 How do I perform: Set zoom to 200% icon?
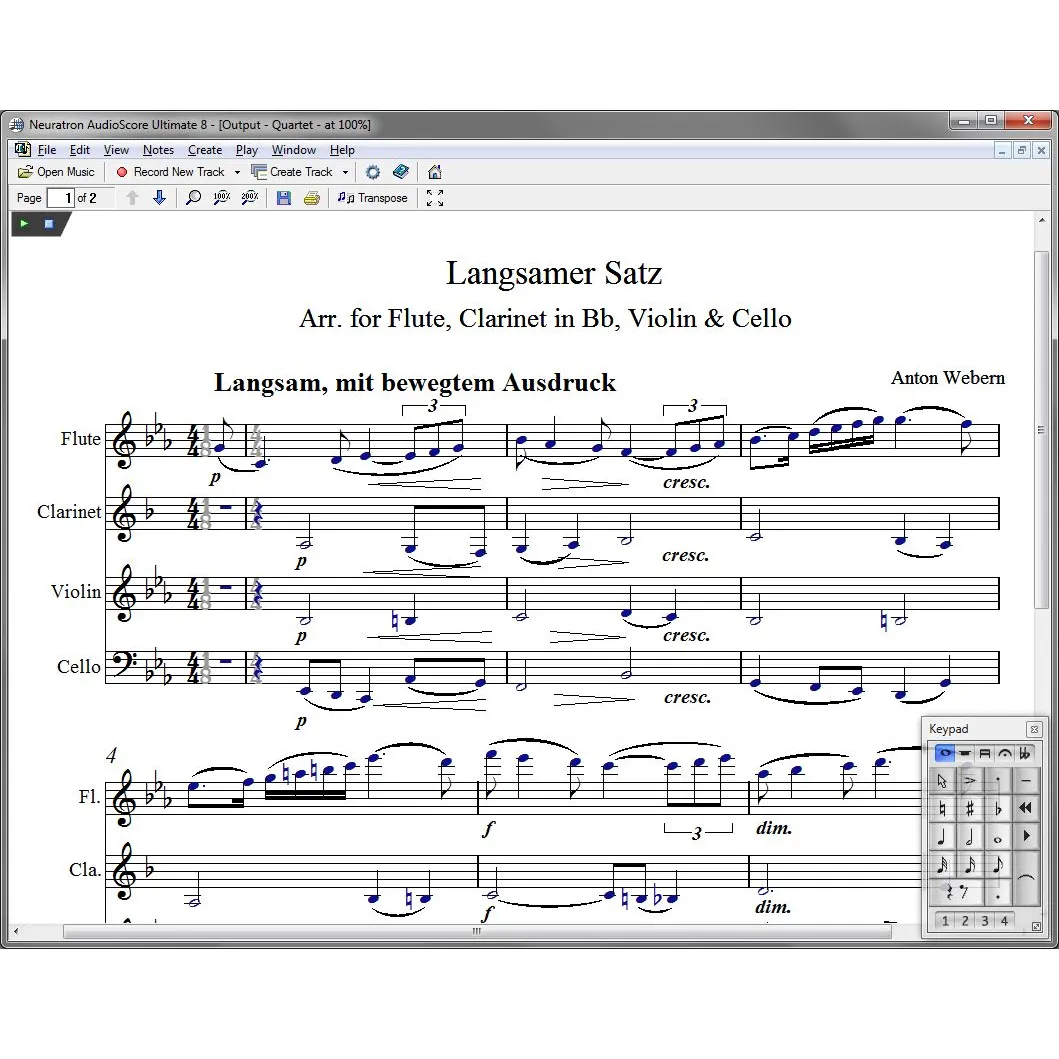[x=250, y=198]
